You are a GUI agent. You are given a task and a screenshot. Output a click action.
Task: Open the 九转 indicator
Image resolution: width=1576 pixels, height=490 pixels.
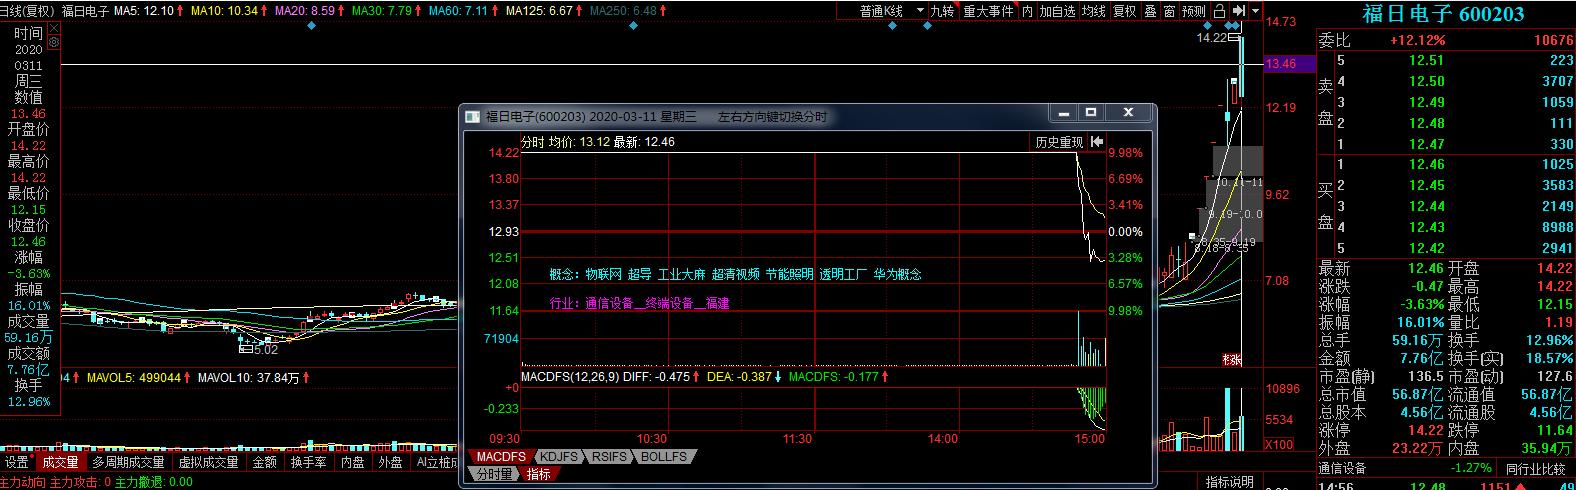click(942, 11)
